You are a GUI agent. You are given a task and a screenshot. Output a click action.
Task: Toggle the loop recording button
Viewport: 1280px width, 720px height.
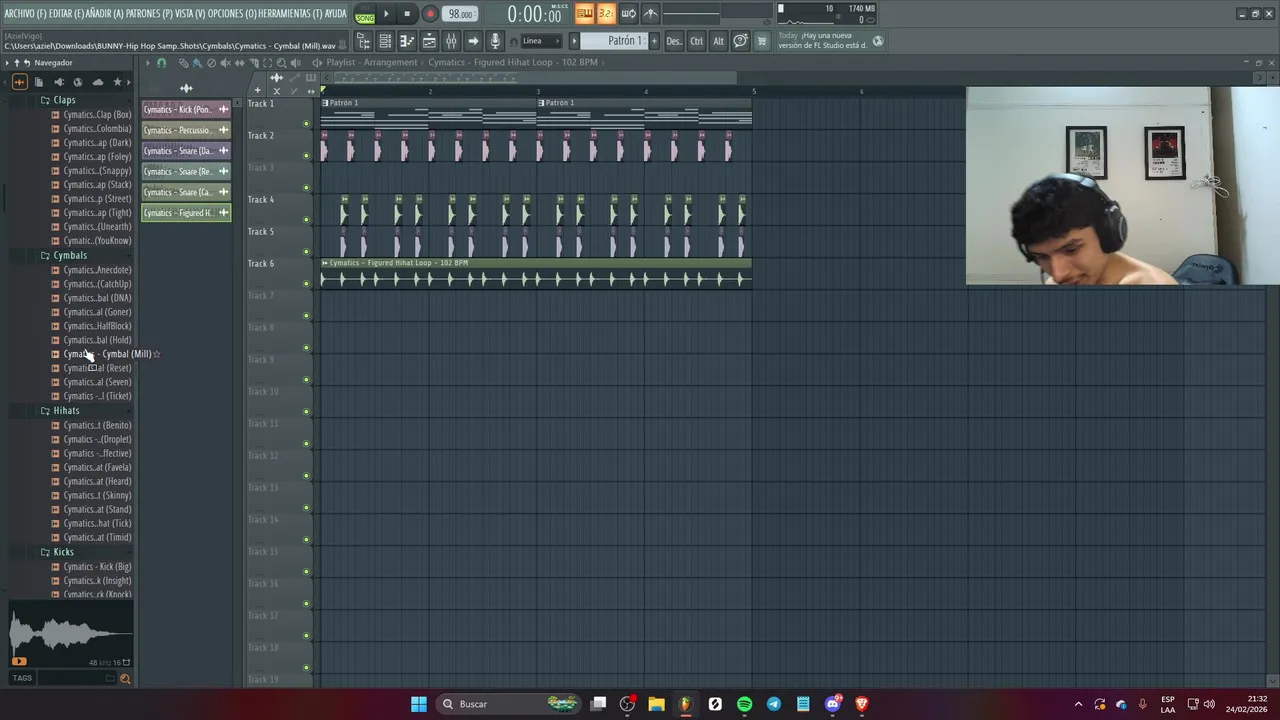point(628,14)
